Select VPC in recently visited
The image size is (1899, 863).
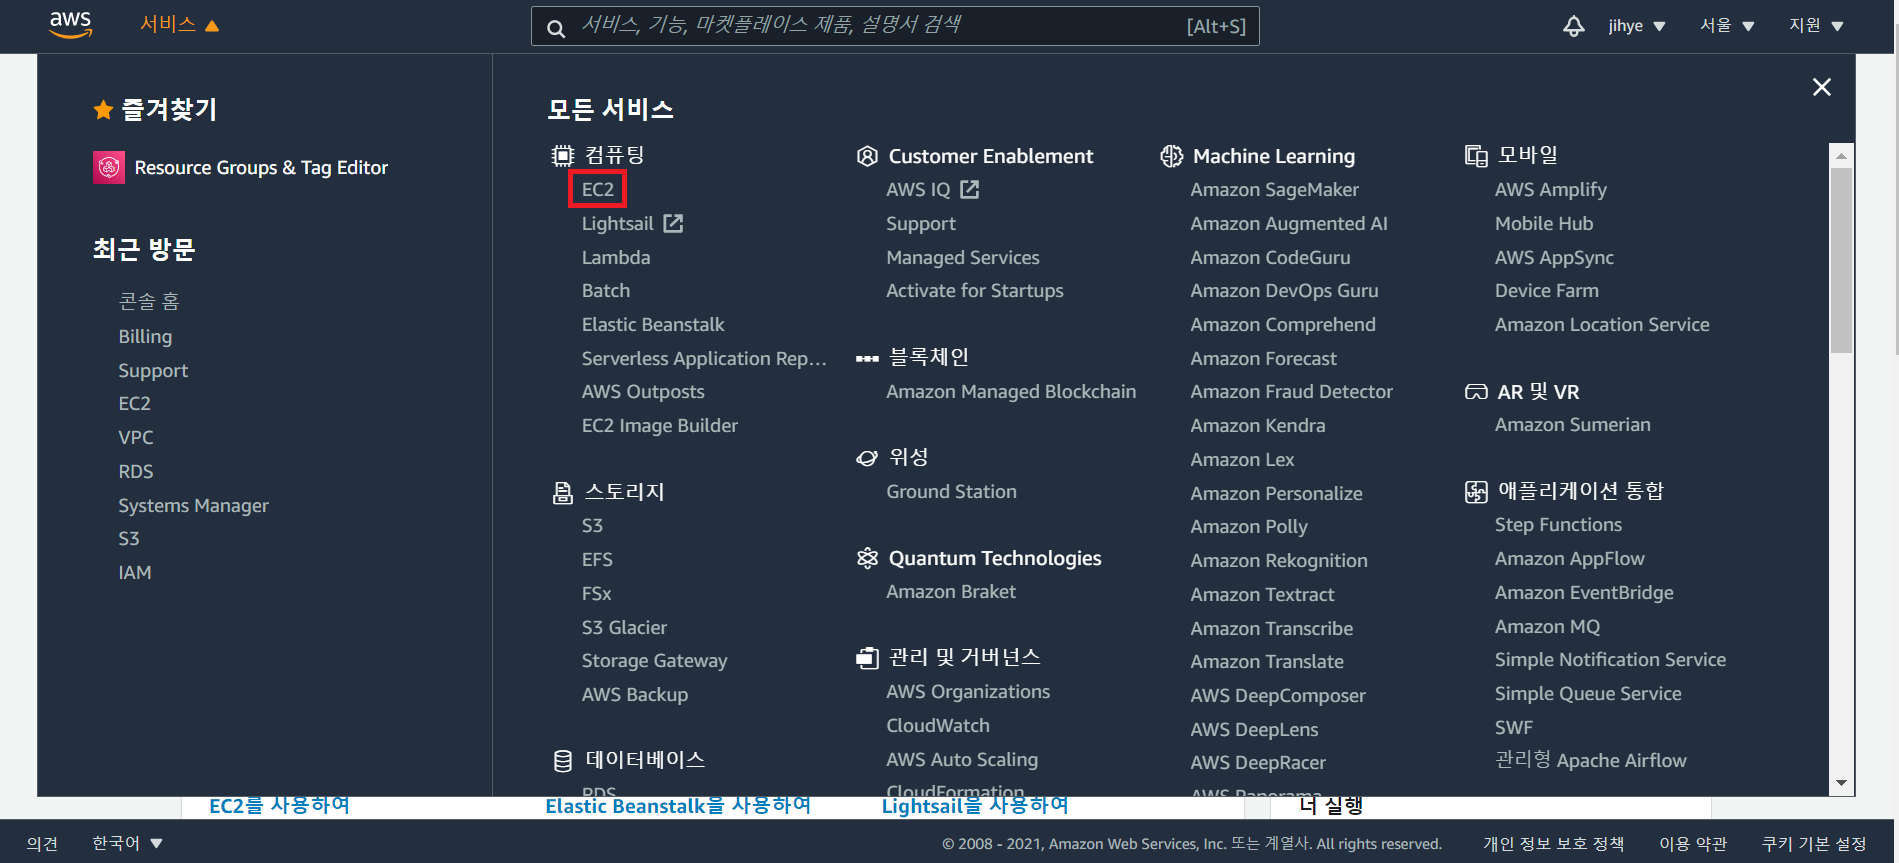tap(136, 437)
